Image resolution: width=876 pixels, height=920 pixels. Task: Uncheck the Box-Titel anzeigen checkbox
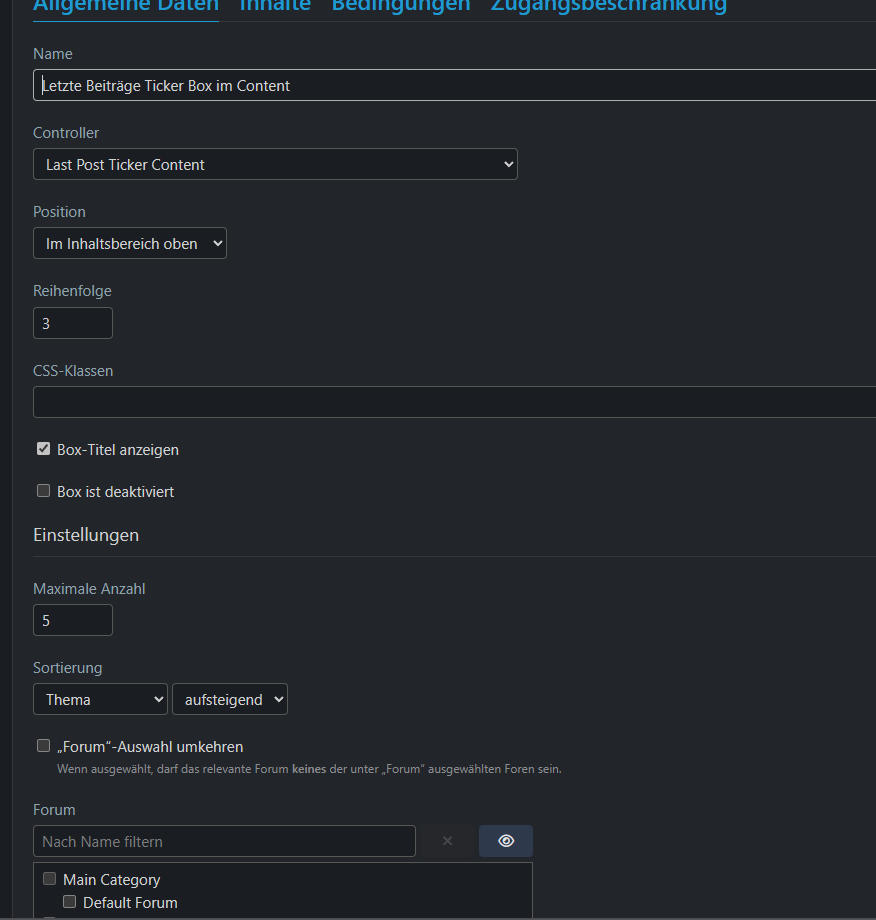click(44, 449)
